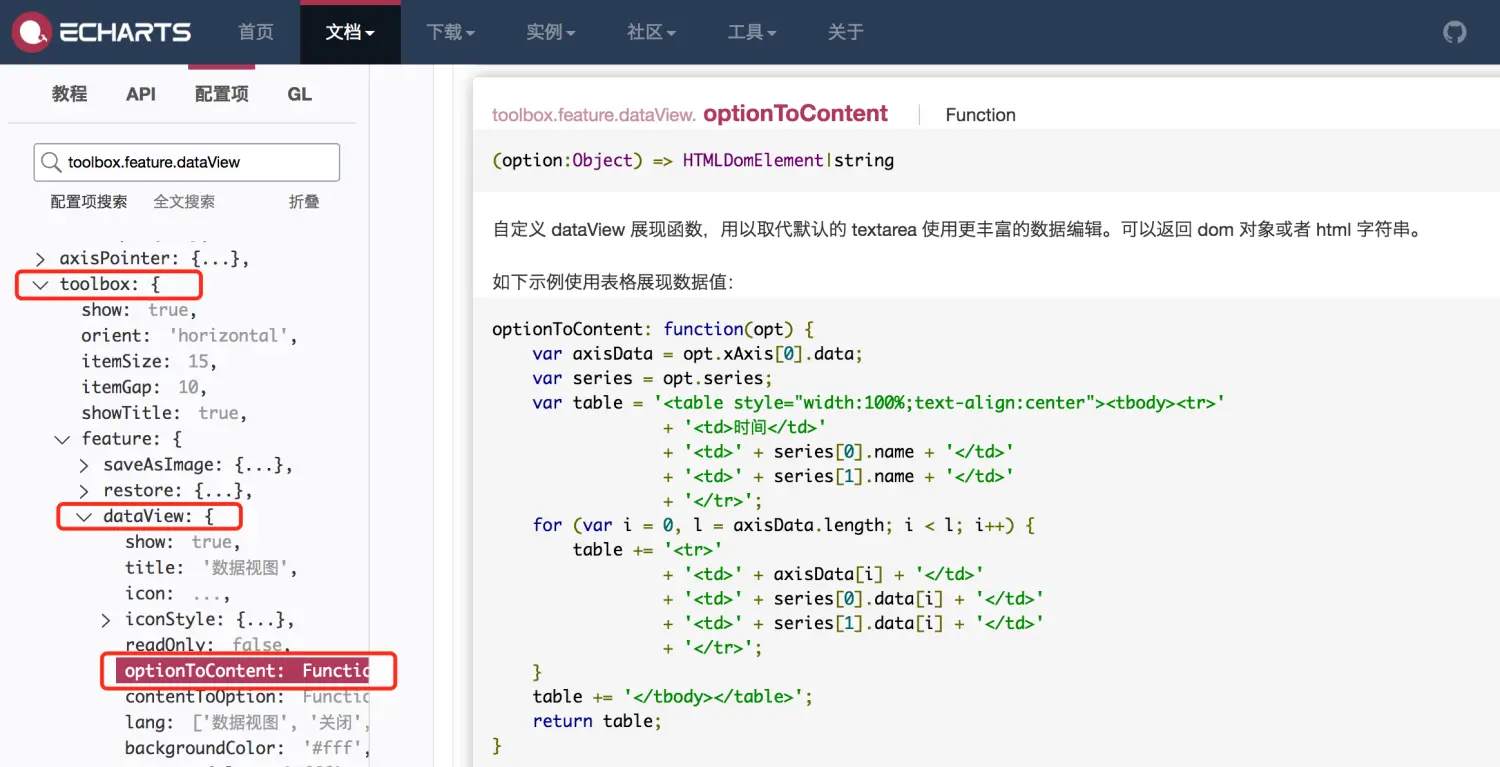Switch to the 配置项 tab

coord(221,94)
